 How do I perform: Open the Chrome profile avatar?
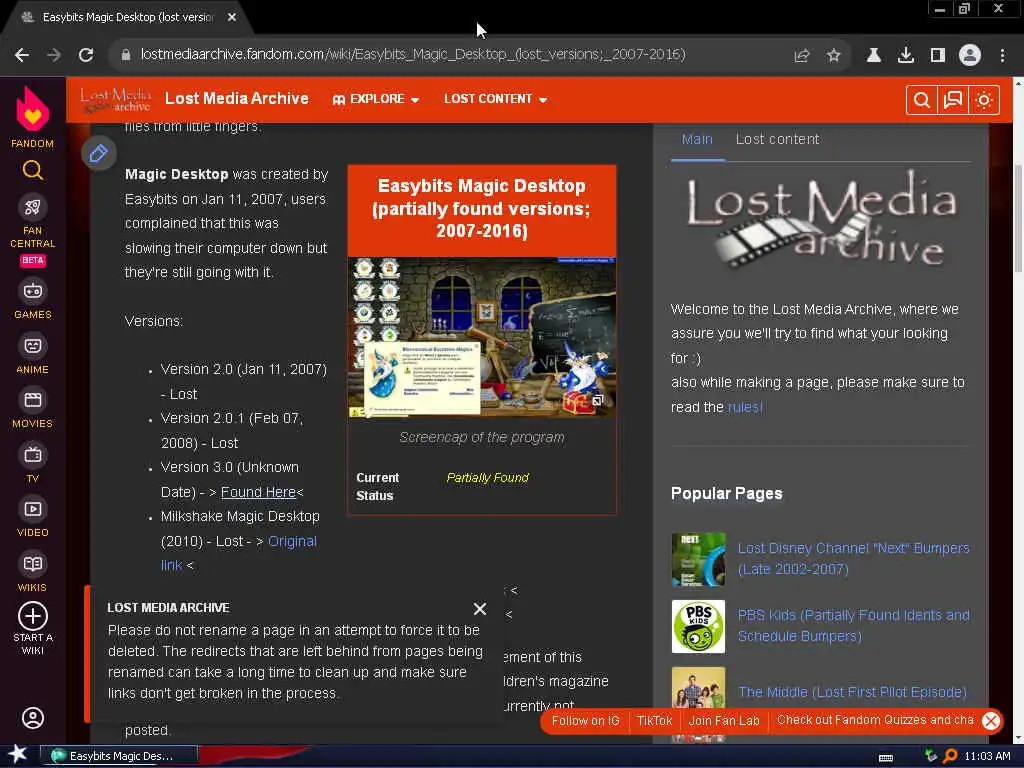click(x=970, y=55)
